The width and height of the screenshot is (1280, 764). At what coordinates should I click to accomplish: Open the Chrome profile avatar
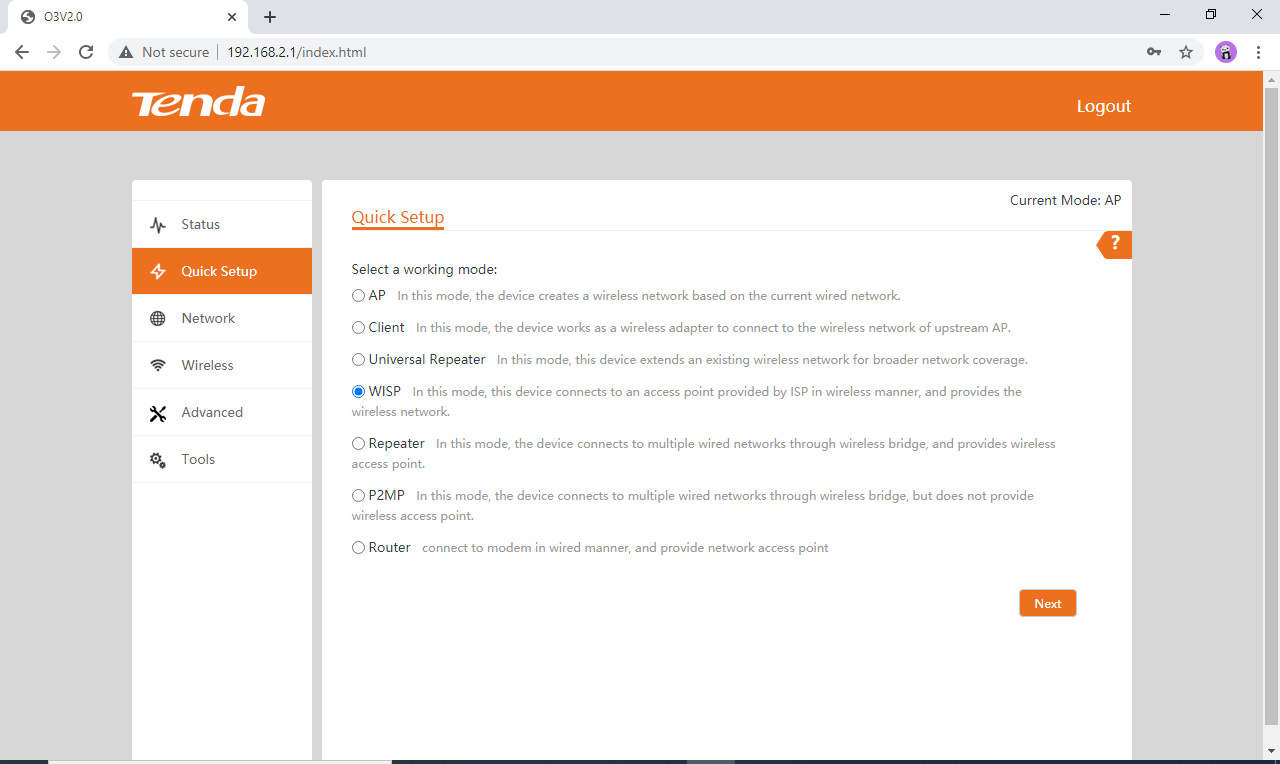coord(1226,52)
